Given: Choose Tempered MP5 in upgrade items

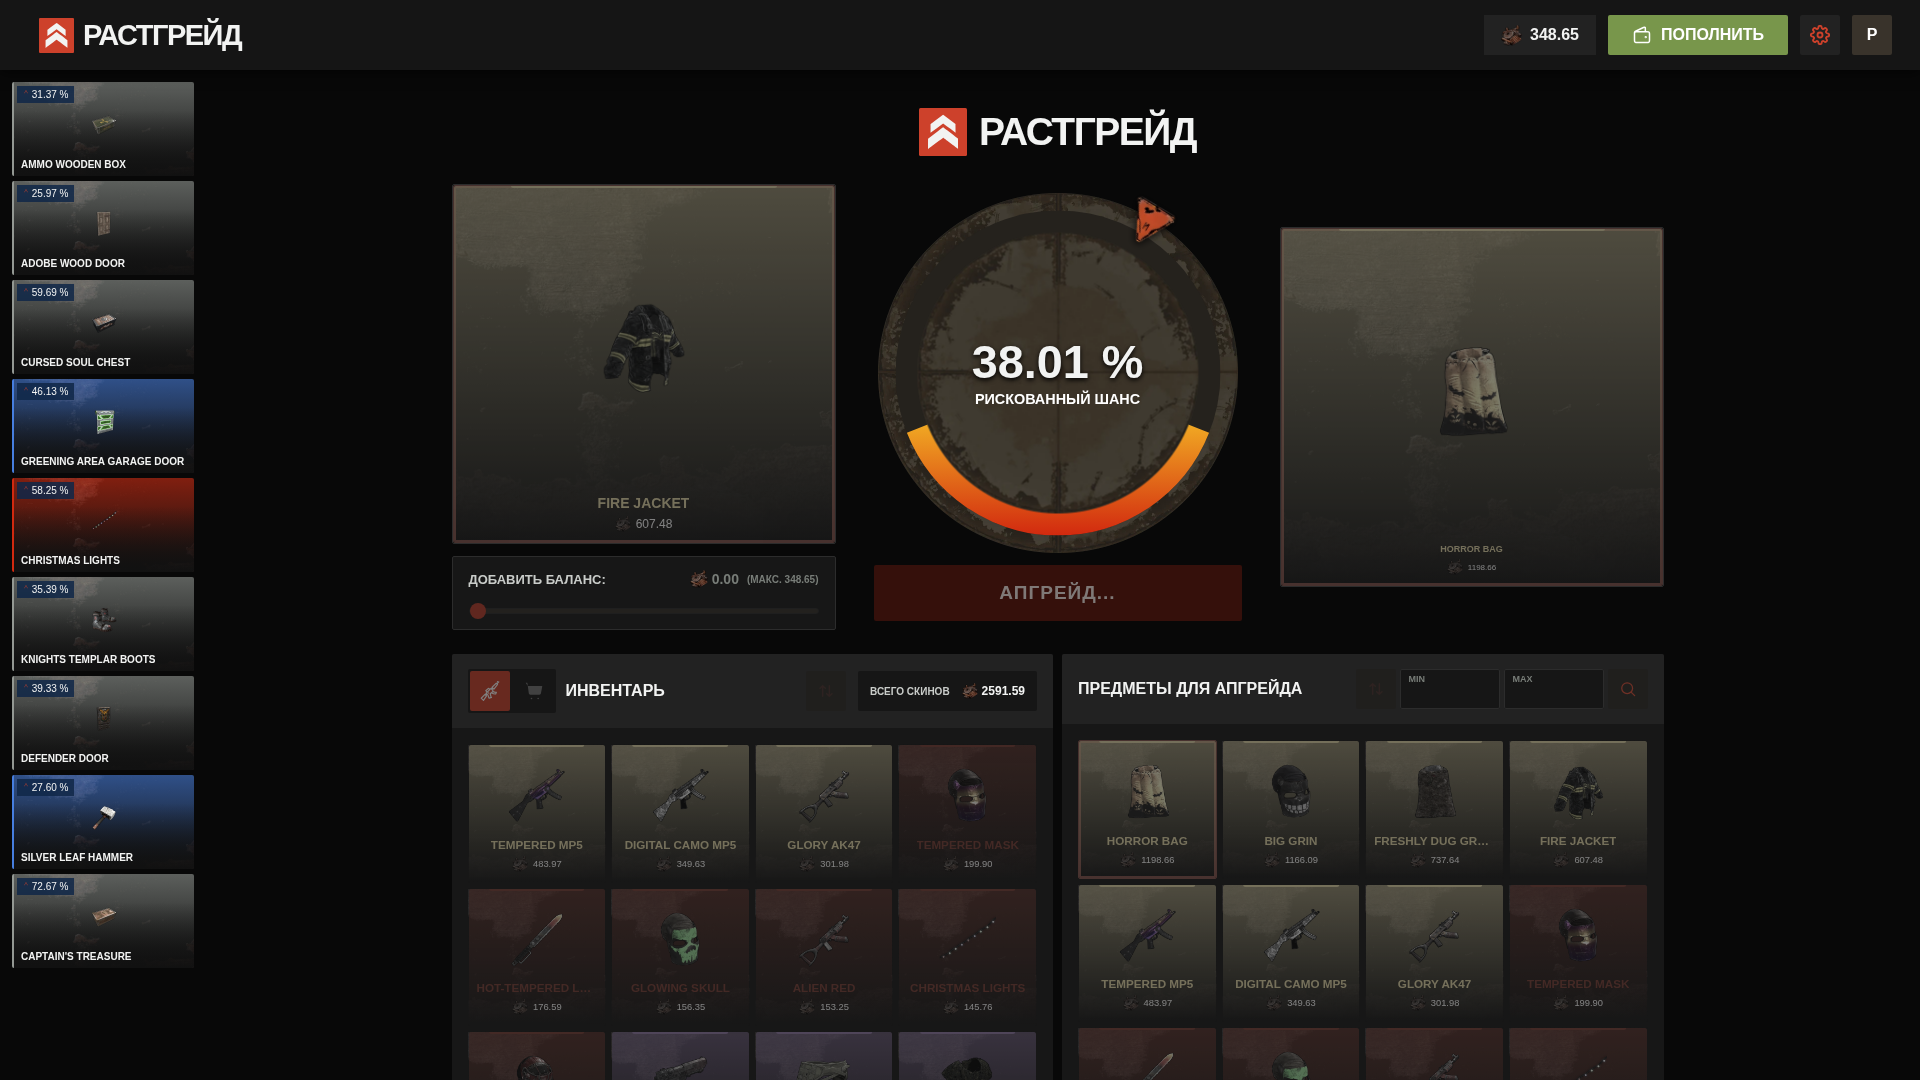Looking at the screenshot, I should tap(1147, 953).
